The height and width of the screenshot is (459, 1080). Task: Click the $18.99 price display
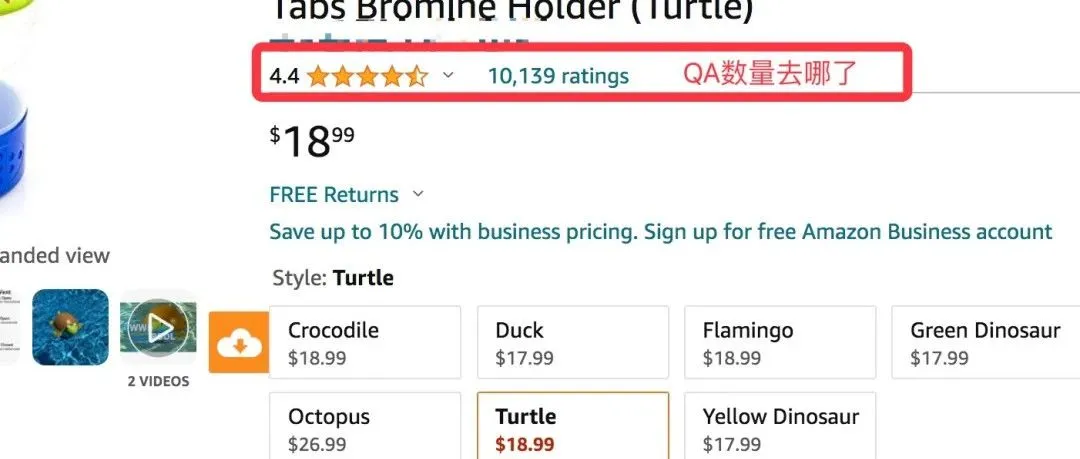312,142
